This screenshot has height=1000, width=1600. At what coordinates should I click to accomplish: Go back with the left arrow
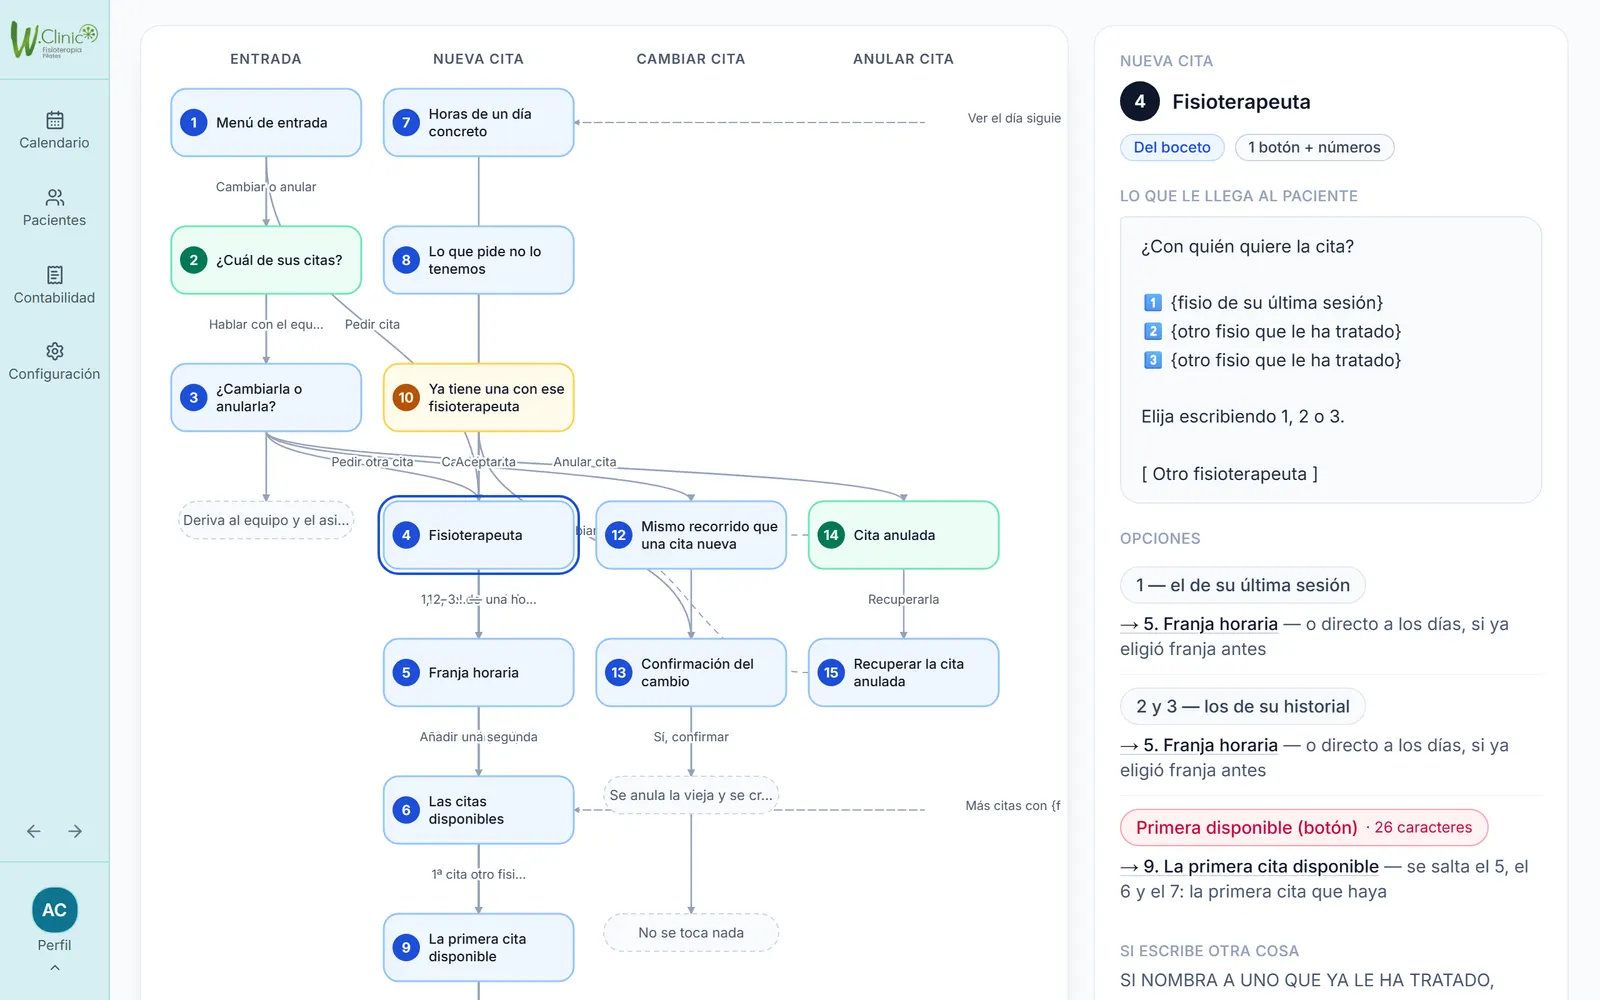click(x=34, y=831)
